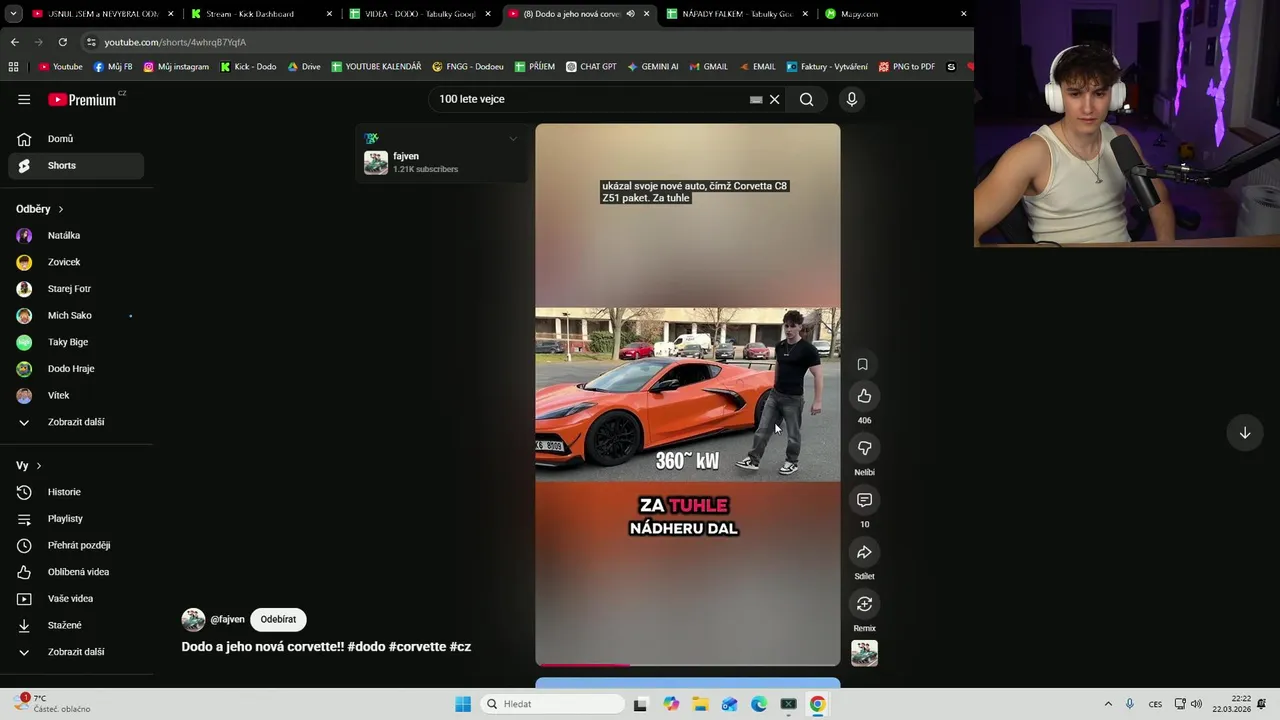This screenshot has height=720, width=1280.
Task: Show hidden system tray icons
Action: 1108,704
